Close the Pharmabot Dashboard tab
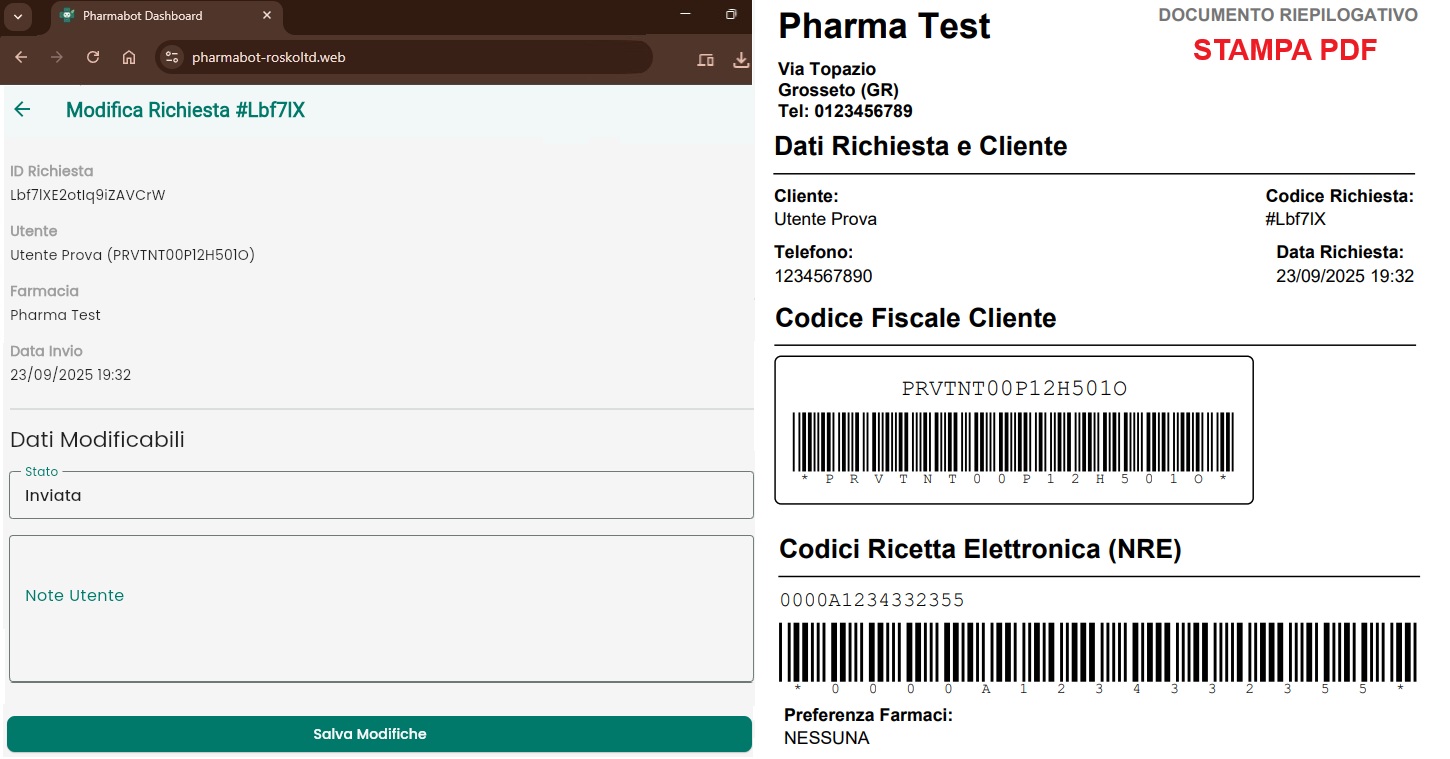Viewport: 1450px width, 759px height. click(266, 16)
